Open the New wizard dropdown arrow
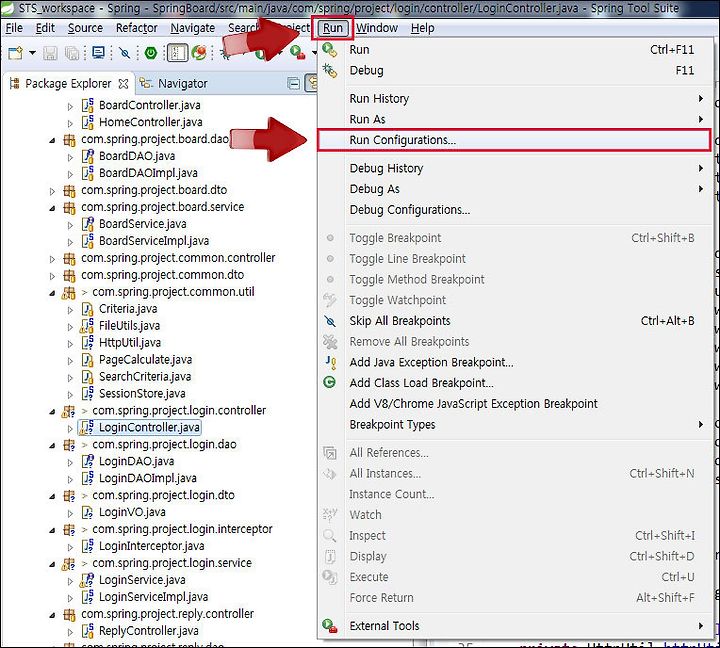The height and width of the screenshot is (648, 720). 32,53
